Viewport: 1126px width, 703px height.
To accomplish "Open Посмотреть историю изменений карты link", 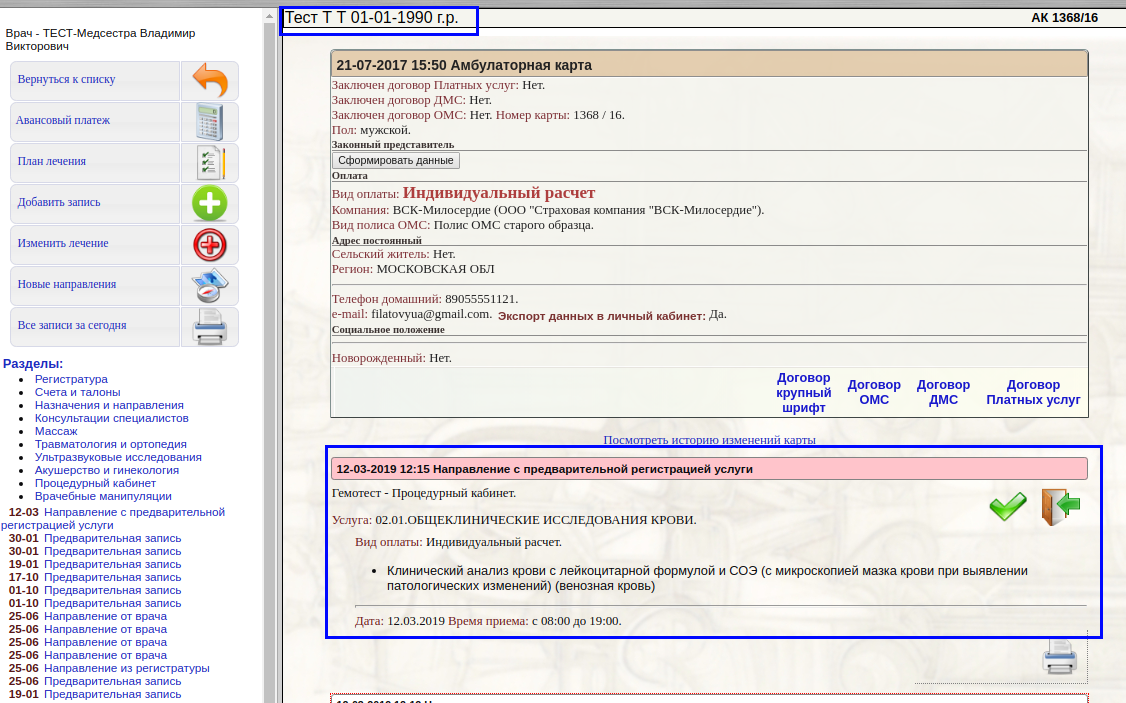I will (709, 440).
